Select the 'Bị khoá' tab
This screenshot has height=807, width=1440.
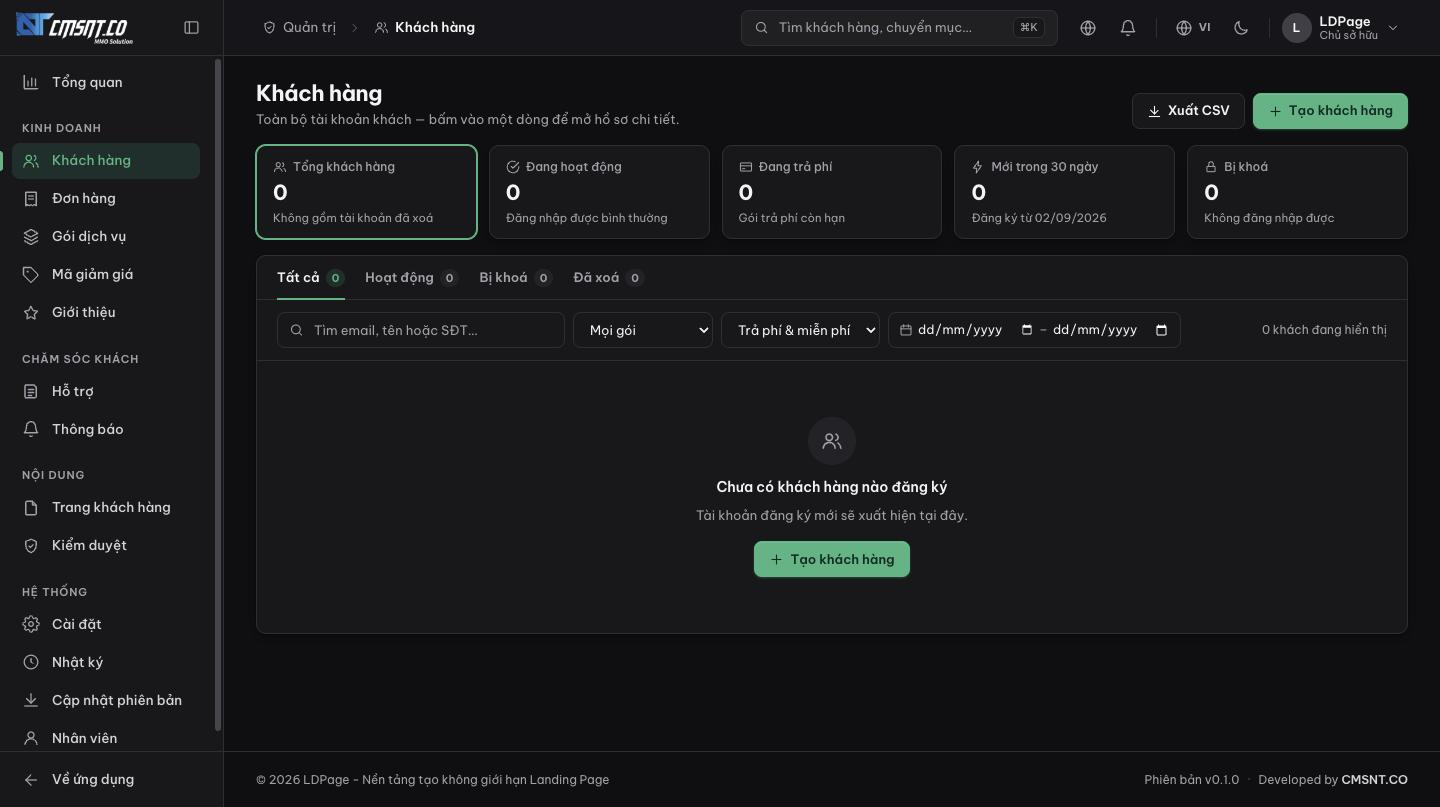pyautogui.click(x=515, y=278)
